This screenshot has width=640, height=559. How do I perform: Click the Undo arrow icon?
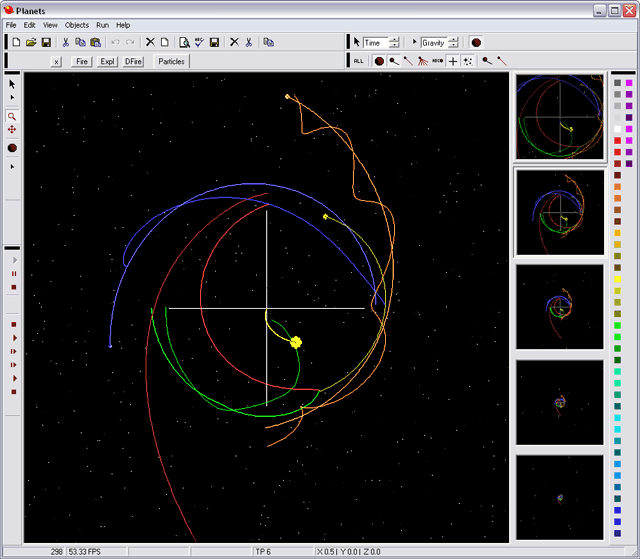click(x=116, y=42)
